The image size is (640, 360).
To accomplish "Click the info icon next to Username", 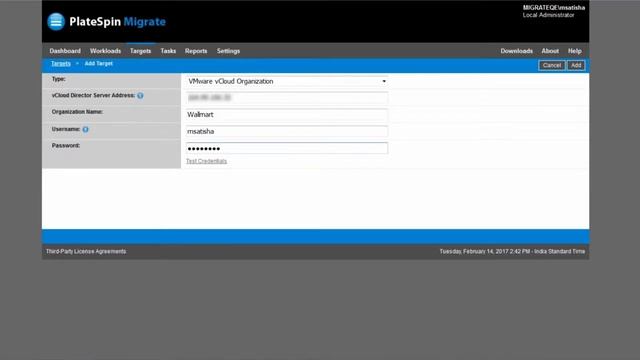I will 86,129.
